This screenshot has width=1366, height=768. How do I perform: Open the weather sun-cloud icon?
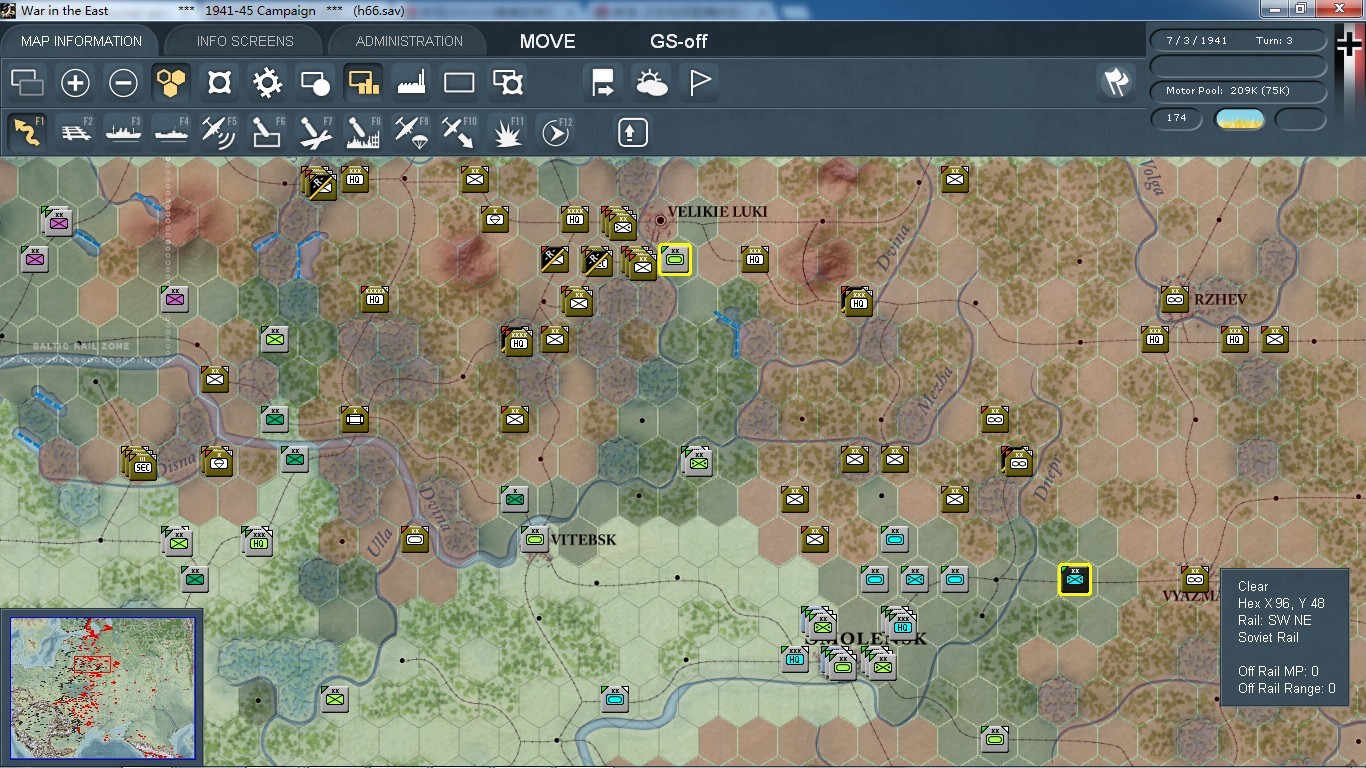(651, 83)
